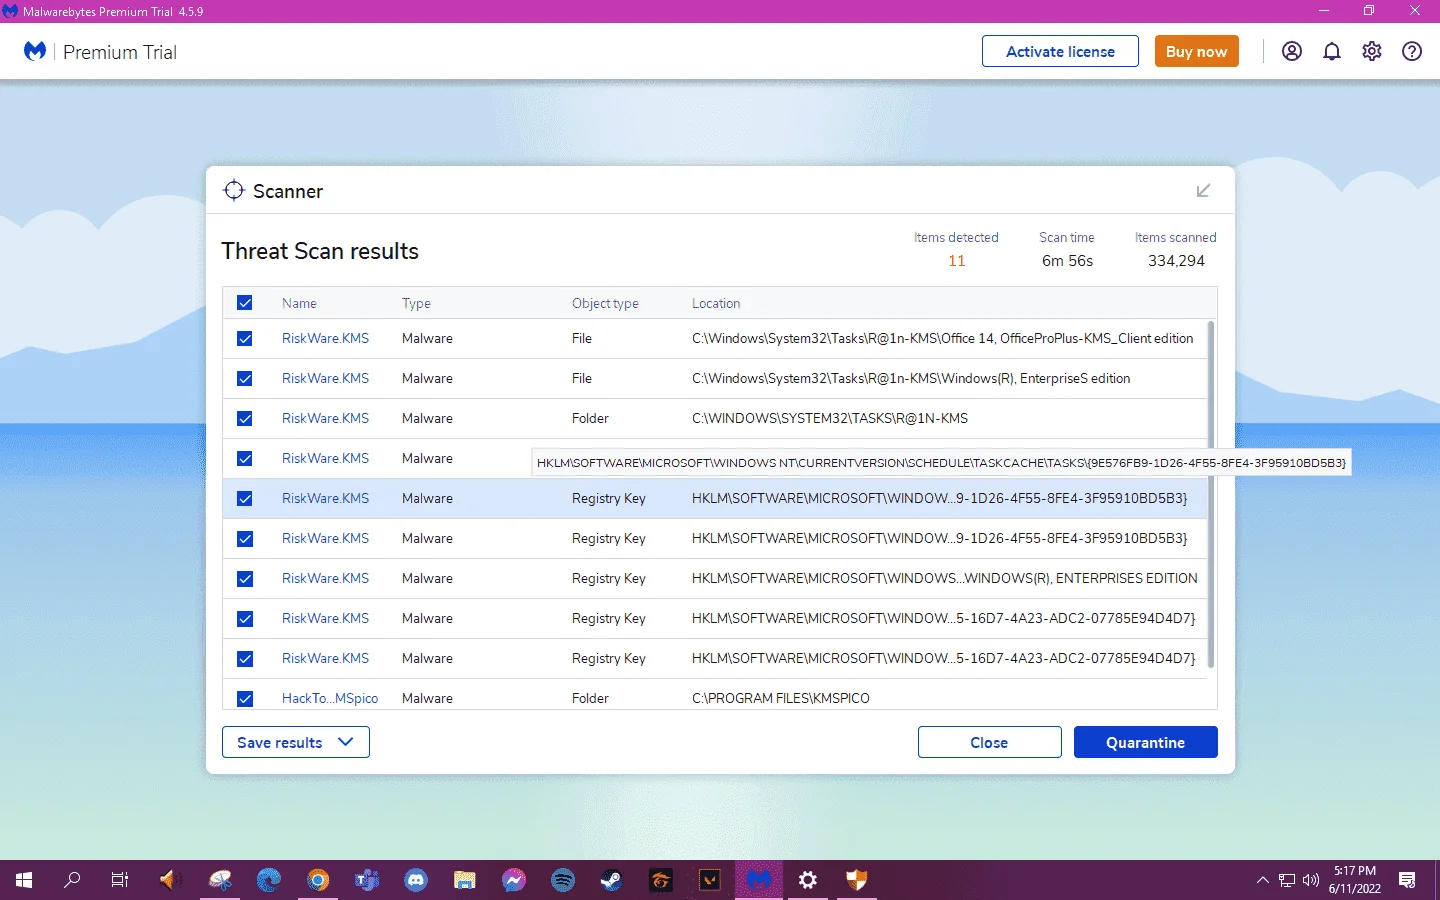Select the C:\PROGRAM FILES\KMSPICO location
The image size is (1440, 900).
[x=781, y=698]
